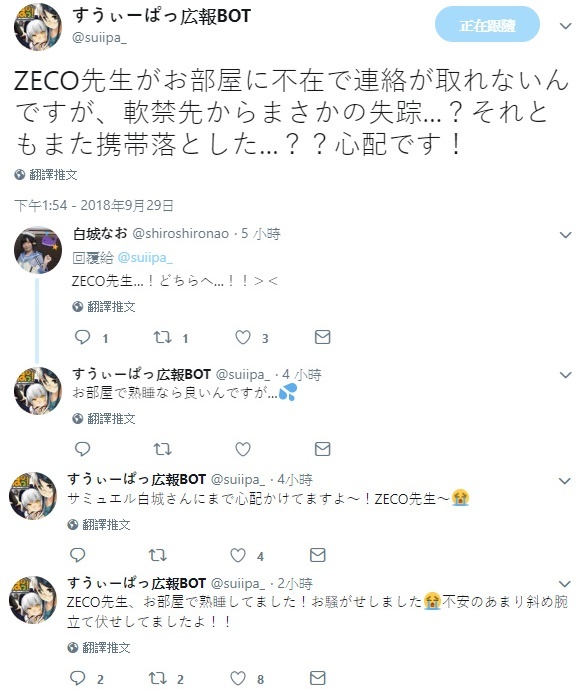This screenshot has width=581, height=692.
Task: Open the chevron menu on the お部屋で熟睡 tweet
Action: 565,375
